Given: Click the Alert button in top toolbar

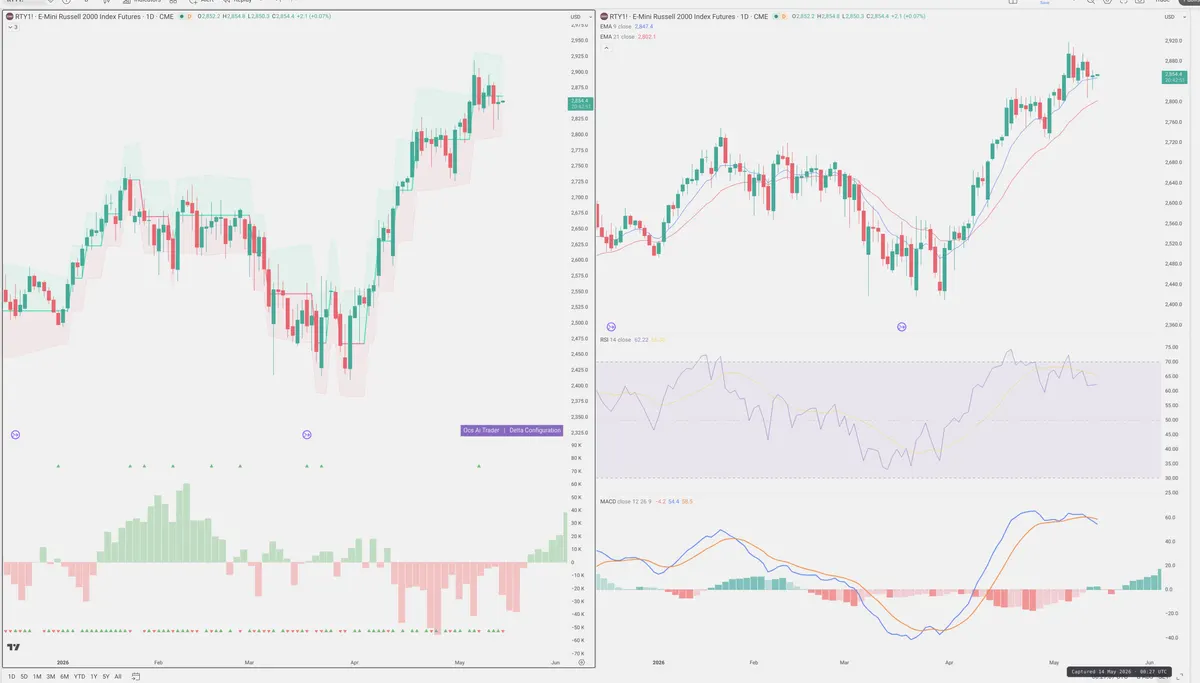Looking at the screenshot, I should pyautogui.click(x=204, y=2).
